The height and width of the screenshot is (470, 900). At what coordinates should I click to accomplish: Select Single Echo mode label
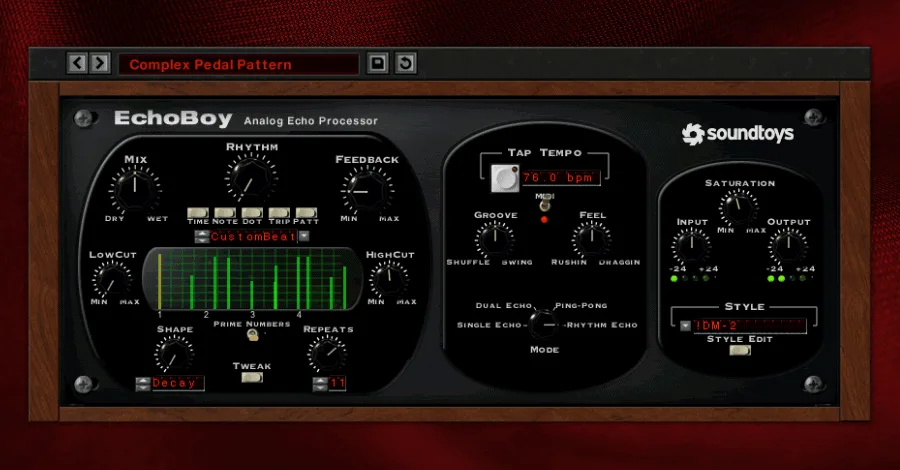point(488,325)
